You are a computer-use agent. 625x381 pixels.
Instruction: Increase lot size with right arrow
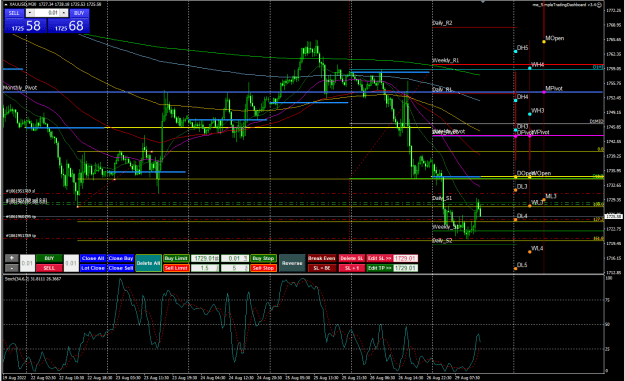[x=64, y=13]
